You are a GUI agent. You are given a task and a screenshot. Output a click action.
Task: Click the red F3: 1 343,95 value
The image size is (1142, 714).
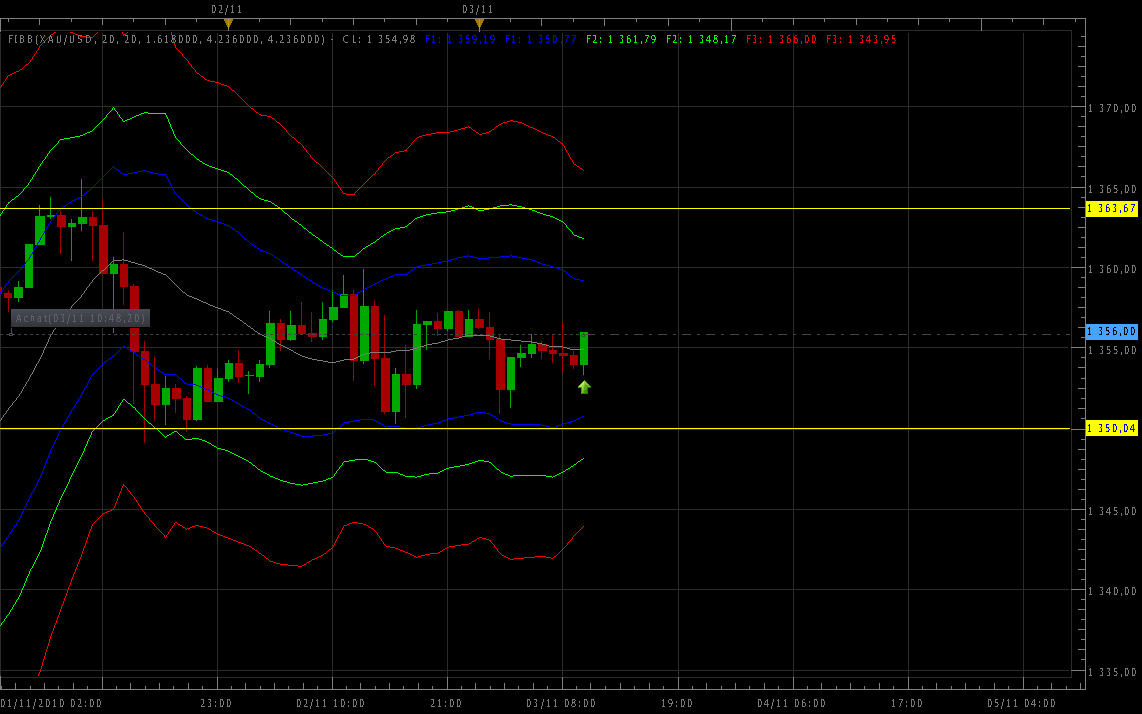pos(861,39)
